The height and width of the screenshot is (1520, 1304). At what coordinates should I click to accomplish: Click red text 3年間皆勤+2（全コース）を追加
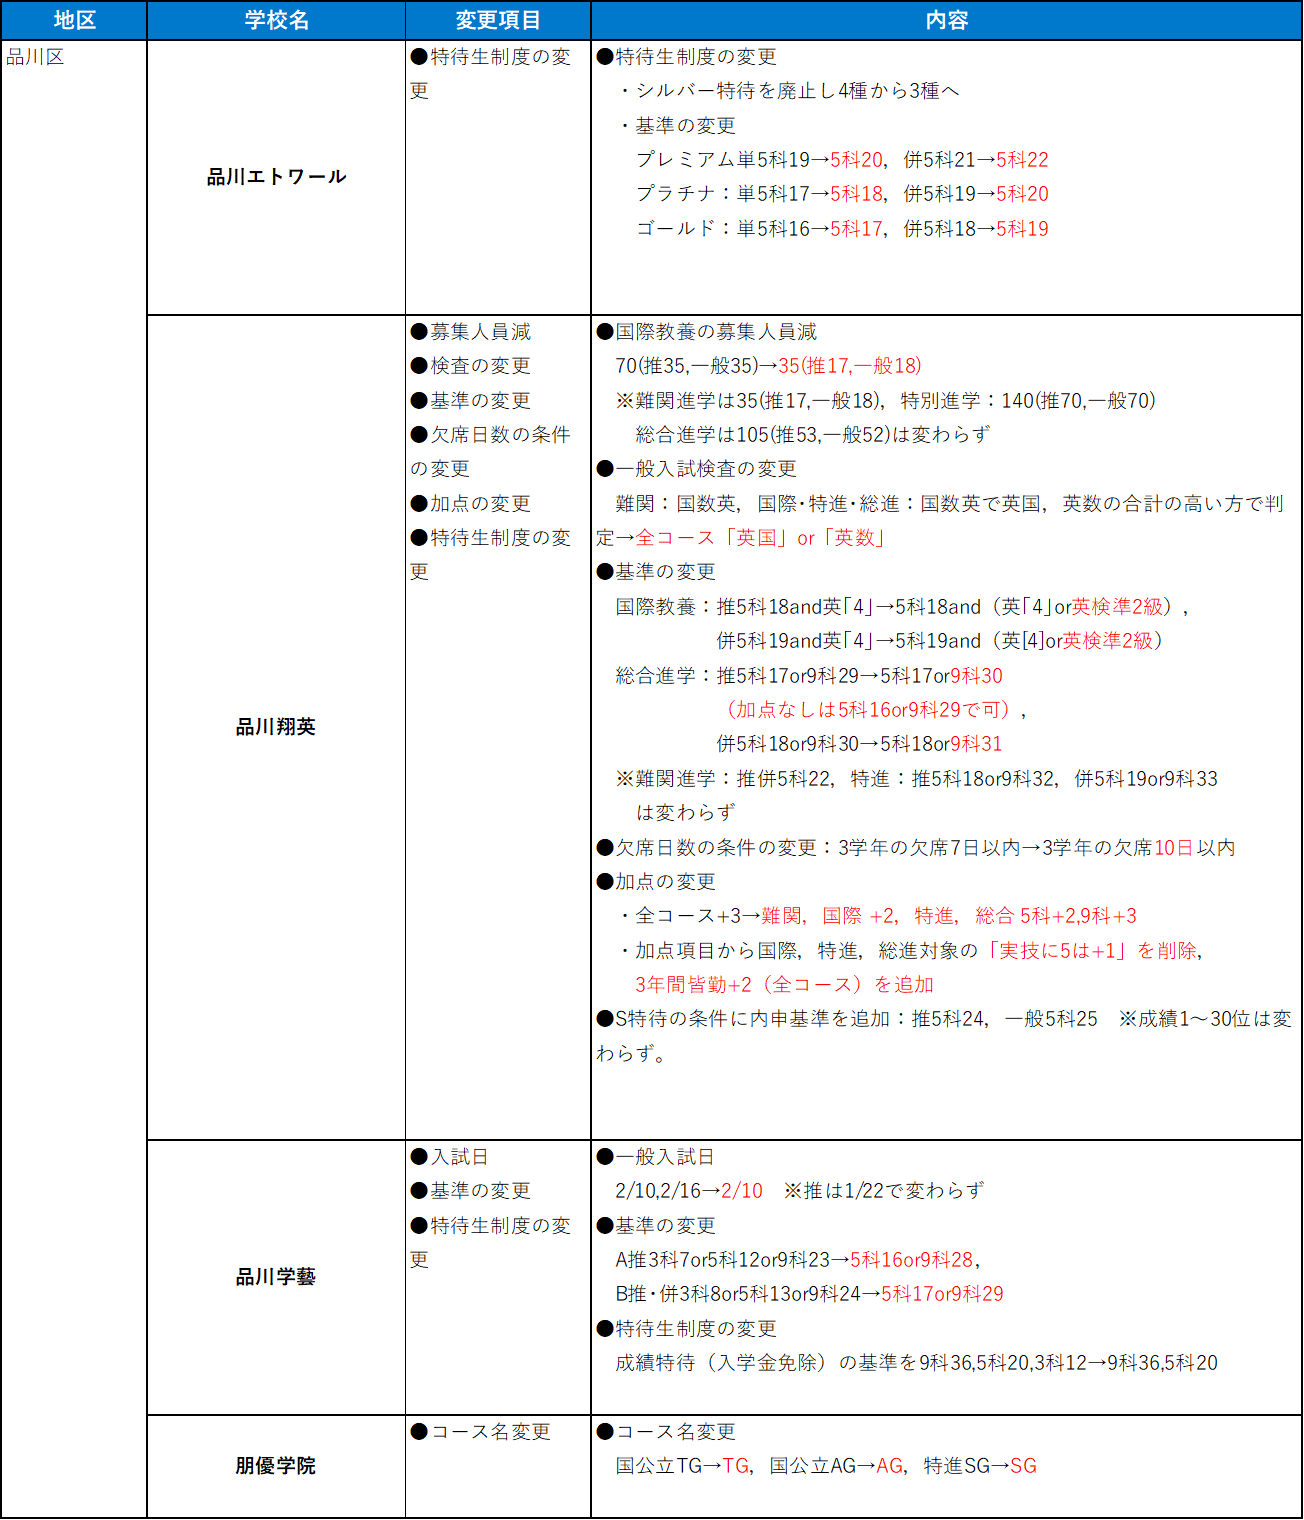pos(784,985)
